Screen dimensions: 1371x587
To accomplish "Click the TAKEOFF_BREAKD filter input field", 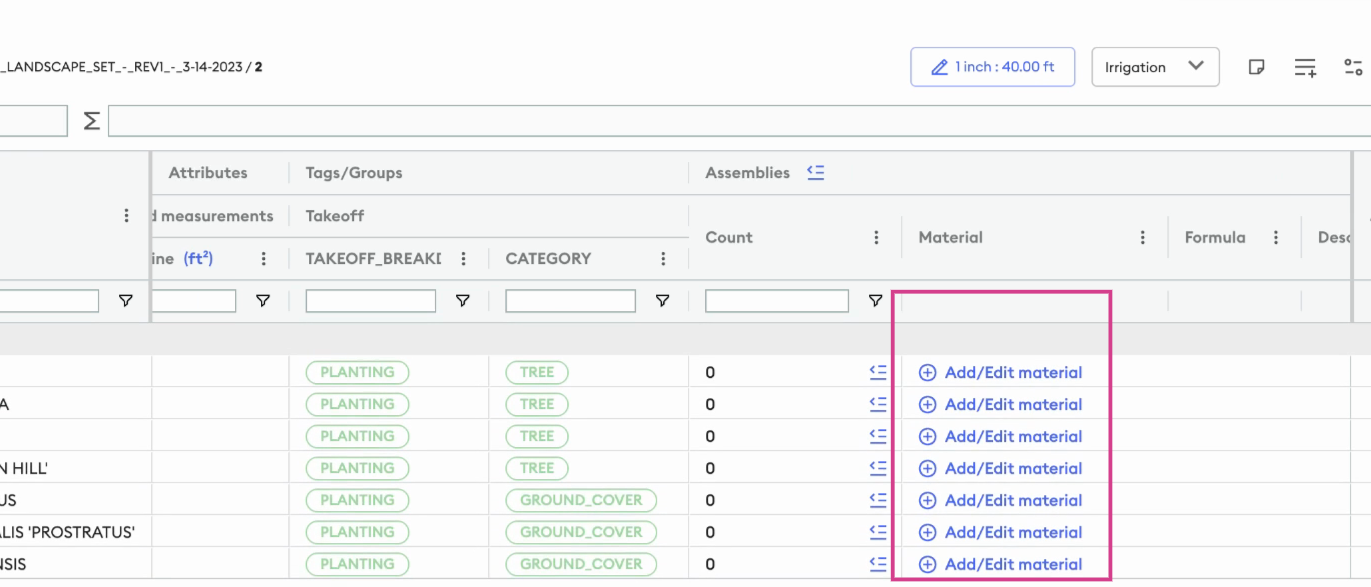I will (x=370, y=301).
